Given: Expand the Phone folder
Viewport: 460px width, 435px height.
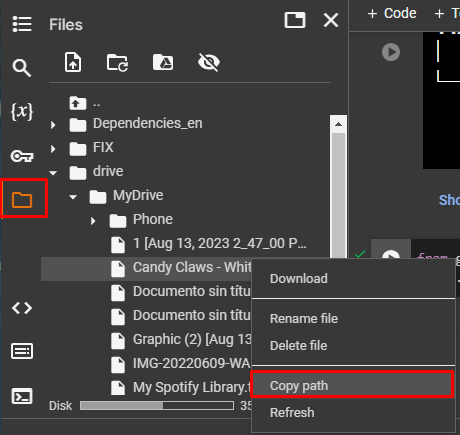Looking at the screenshot, I should tap(93, 221).
